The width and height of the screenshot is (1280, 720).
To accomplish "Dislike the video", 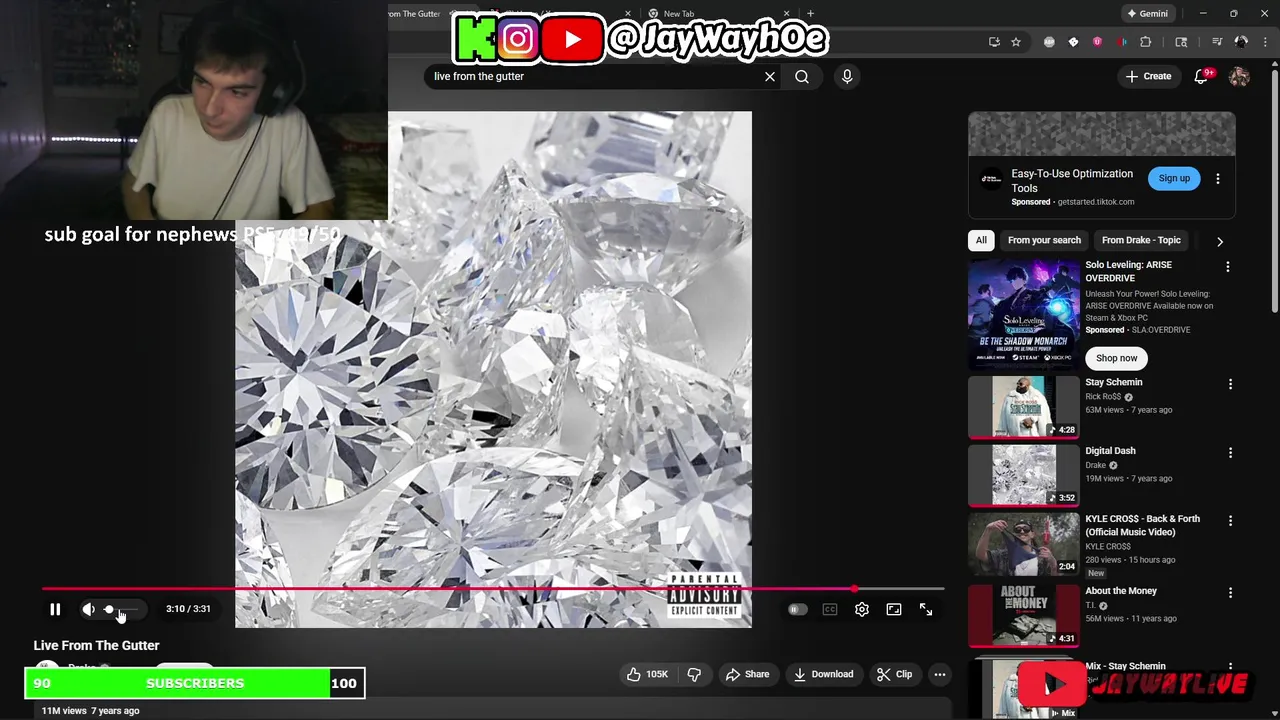I will coord(694,674).
